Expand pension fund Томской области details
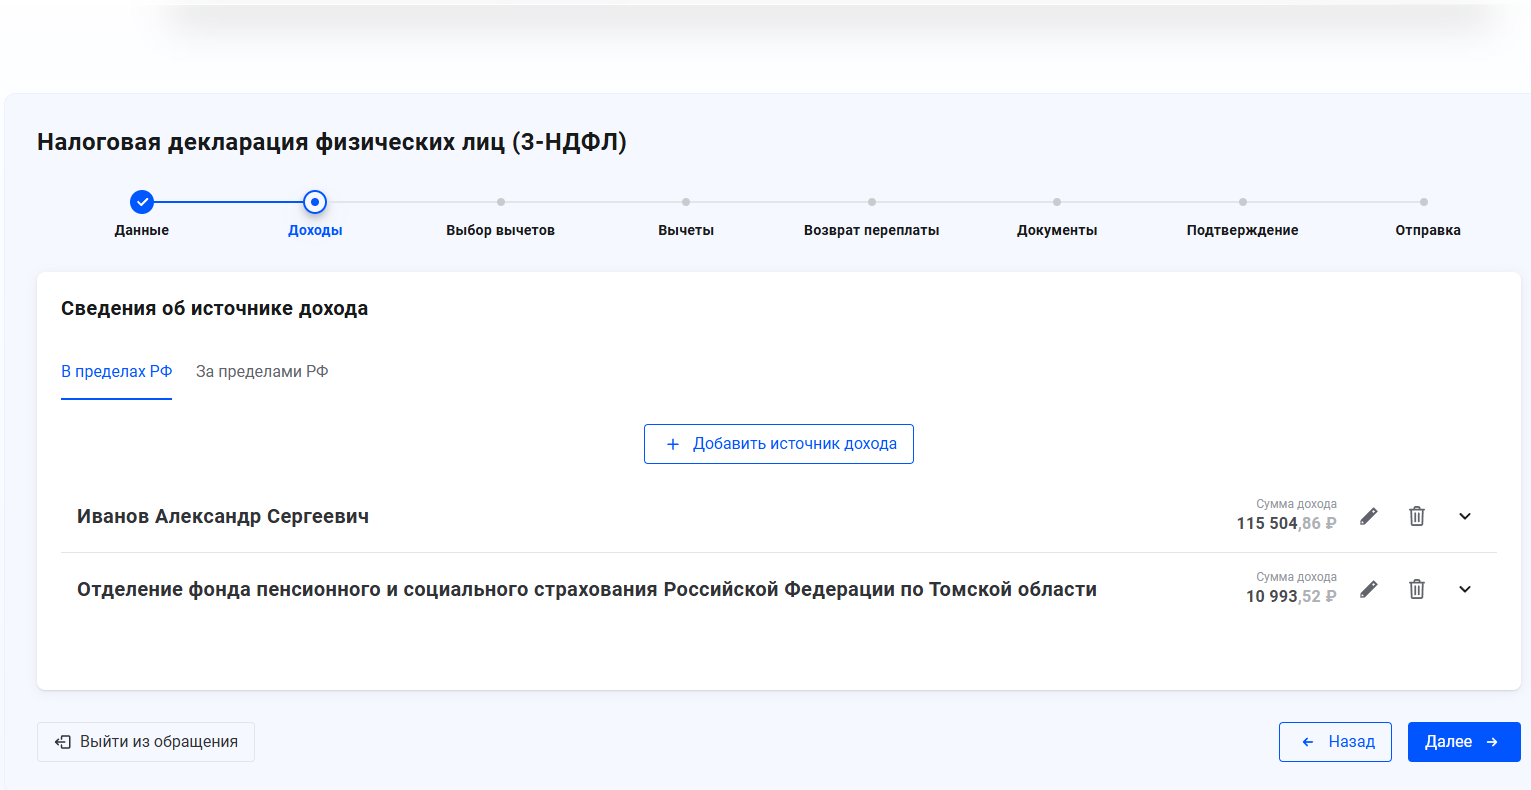This screenshot has height=790, width=1531. click(x=1465, y=589)
